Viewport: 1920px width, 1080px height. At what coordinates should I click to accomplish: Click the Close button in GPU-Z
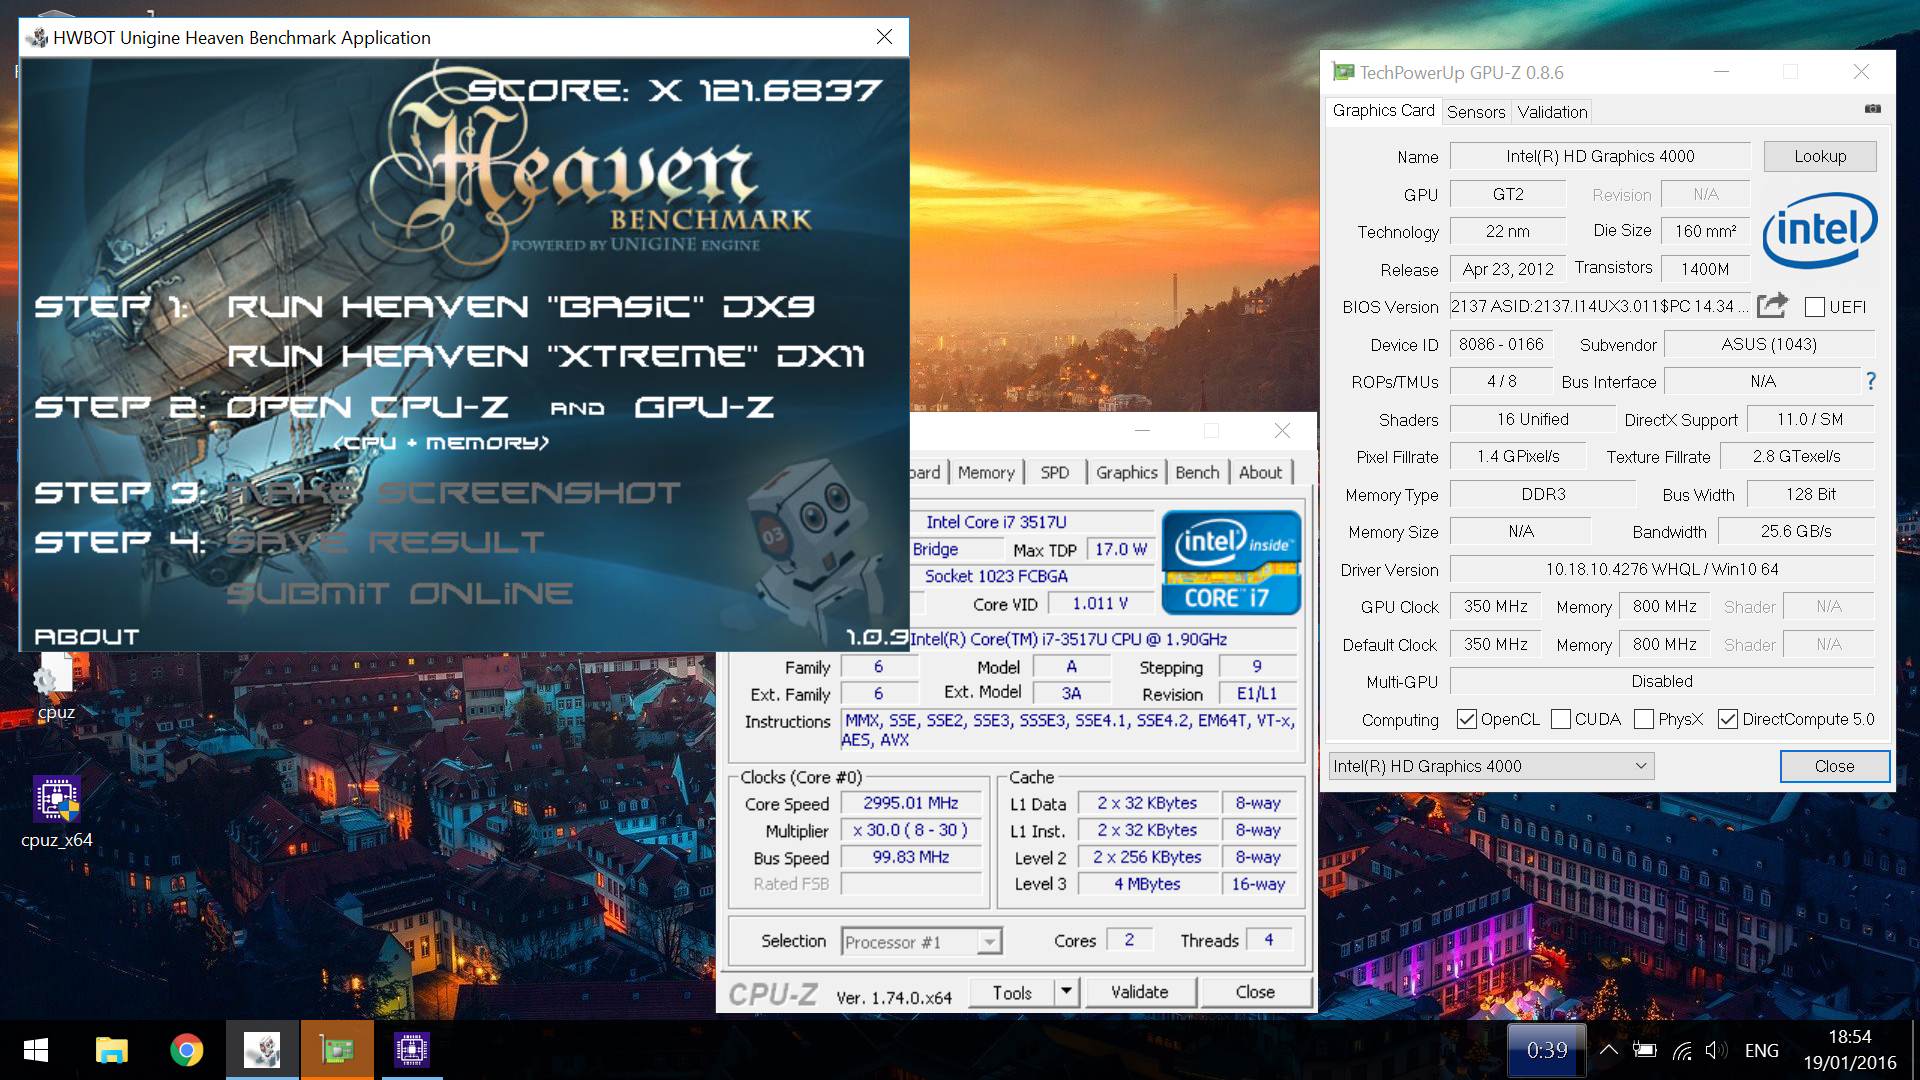pos(1834,766)
